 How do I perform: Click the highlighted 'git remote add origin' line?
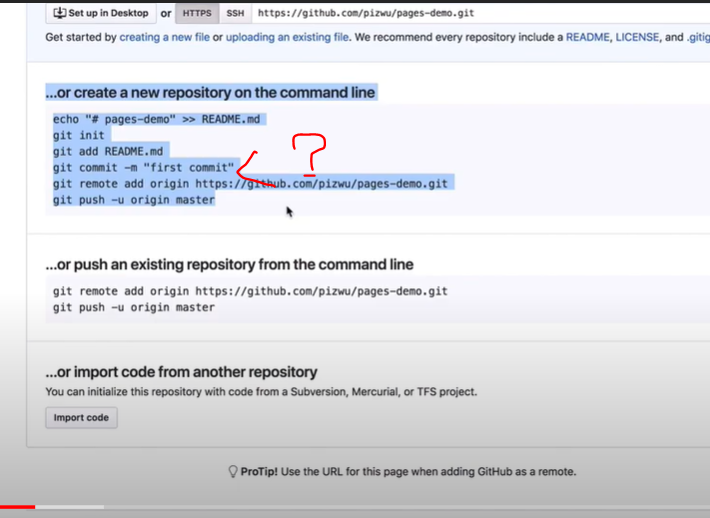(250, 184)
